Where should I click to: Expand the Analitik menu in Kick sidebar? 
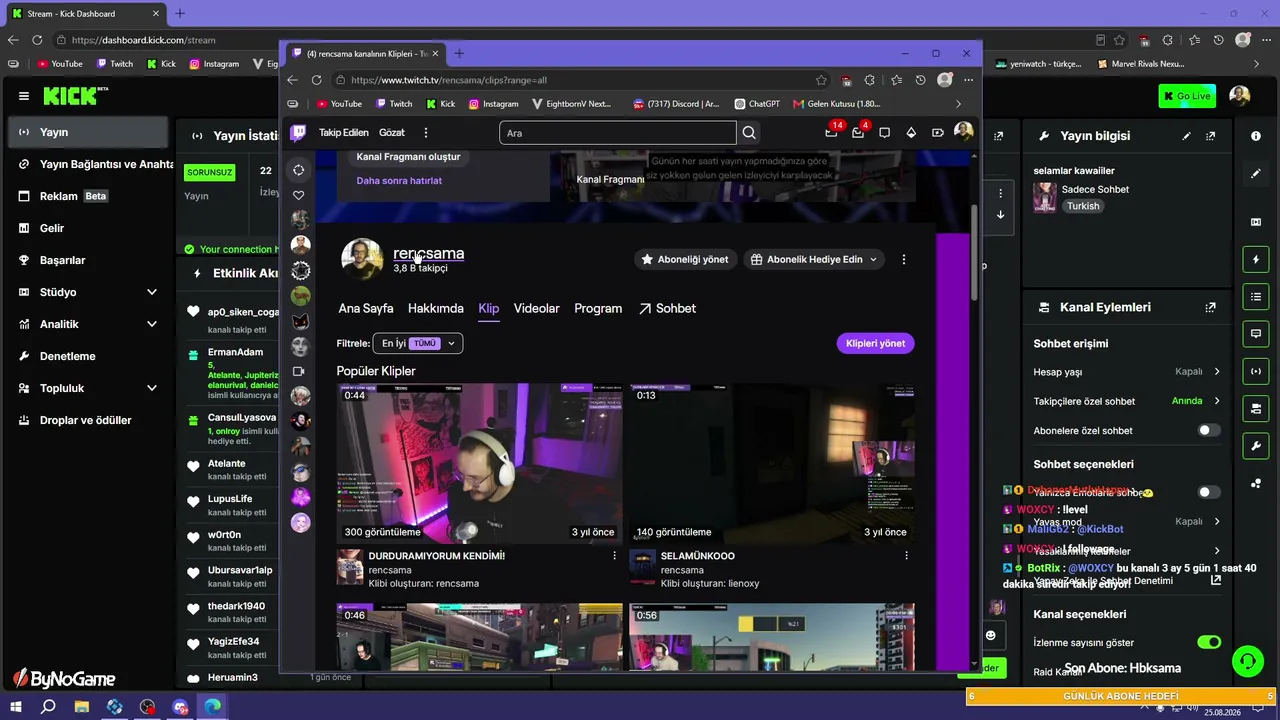point(152,324)
